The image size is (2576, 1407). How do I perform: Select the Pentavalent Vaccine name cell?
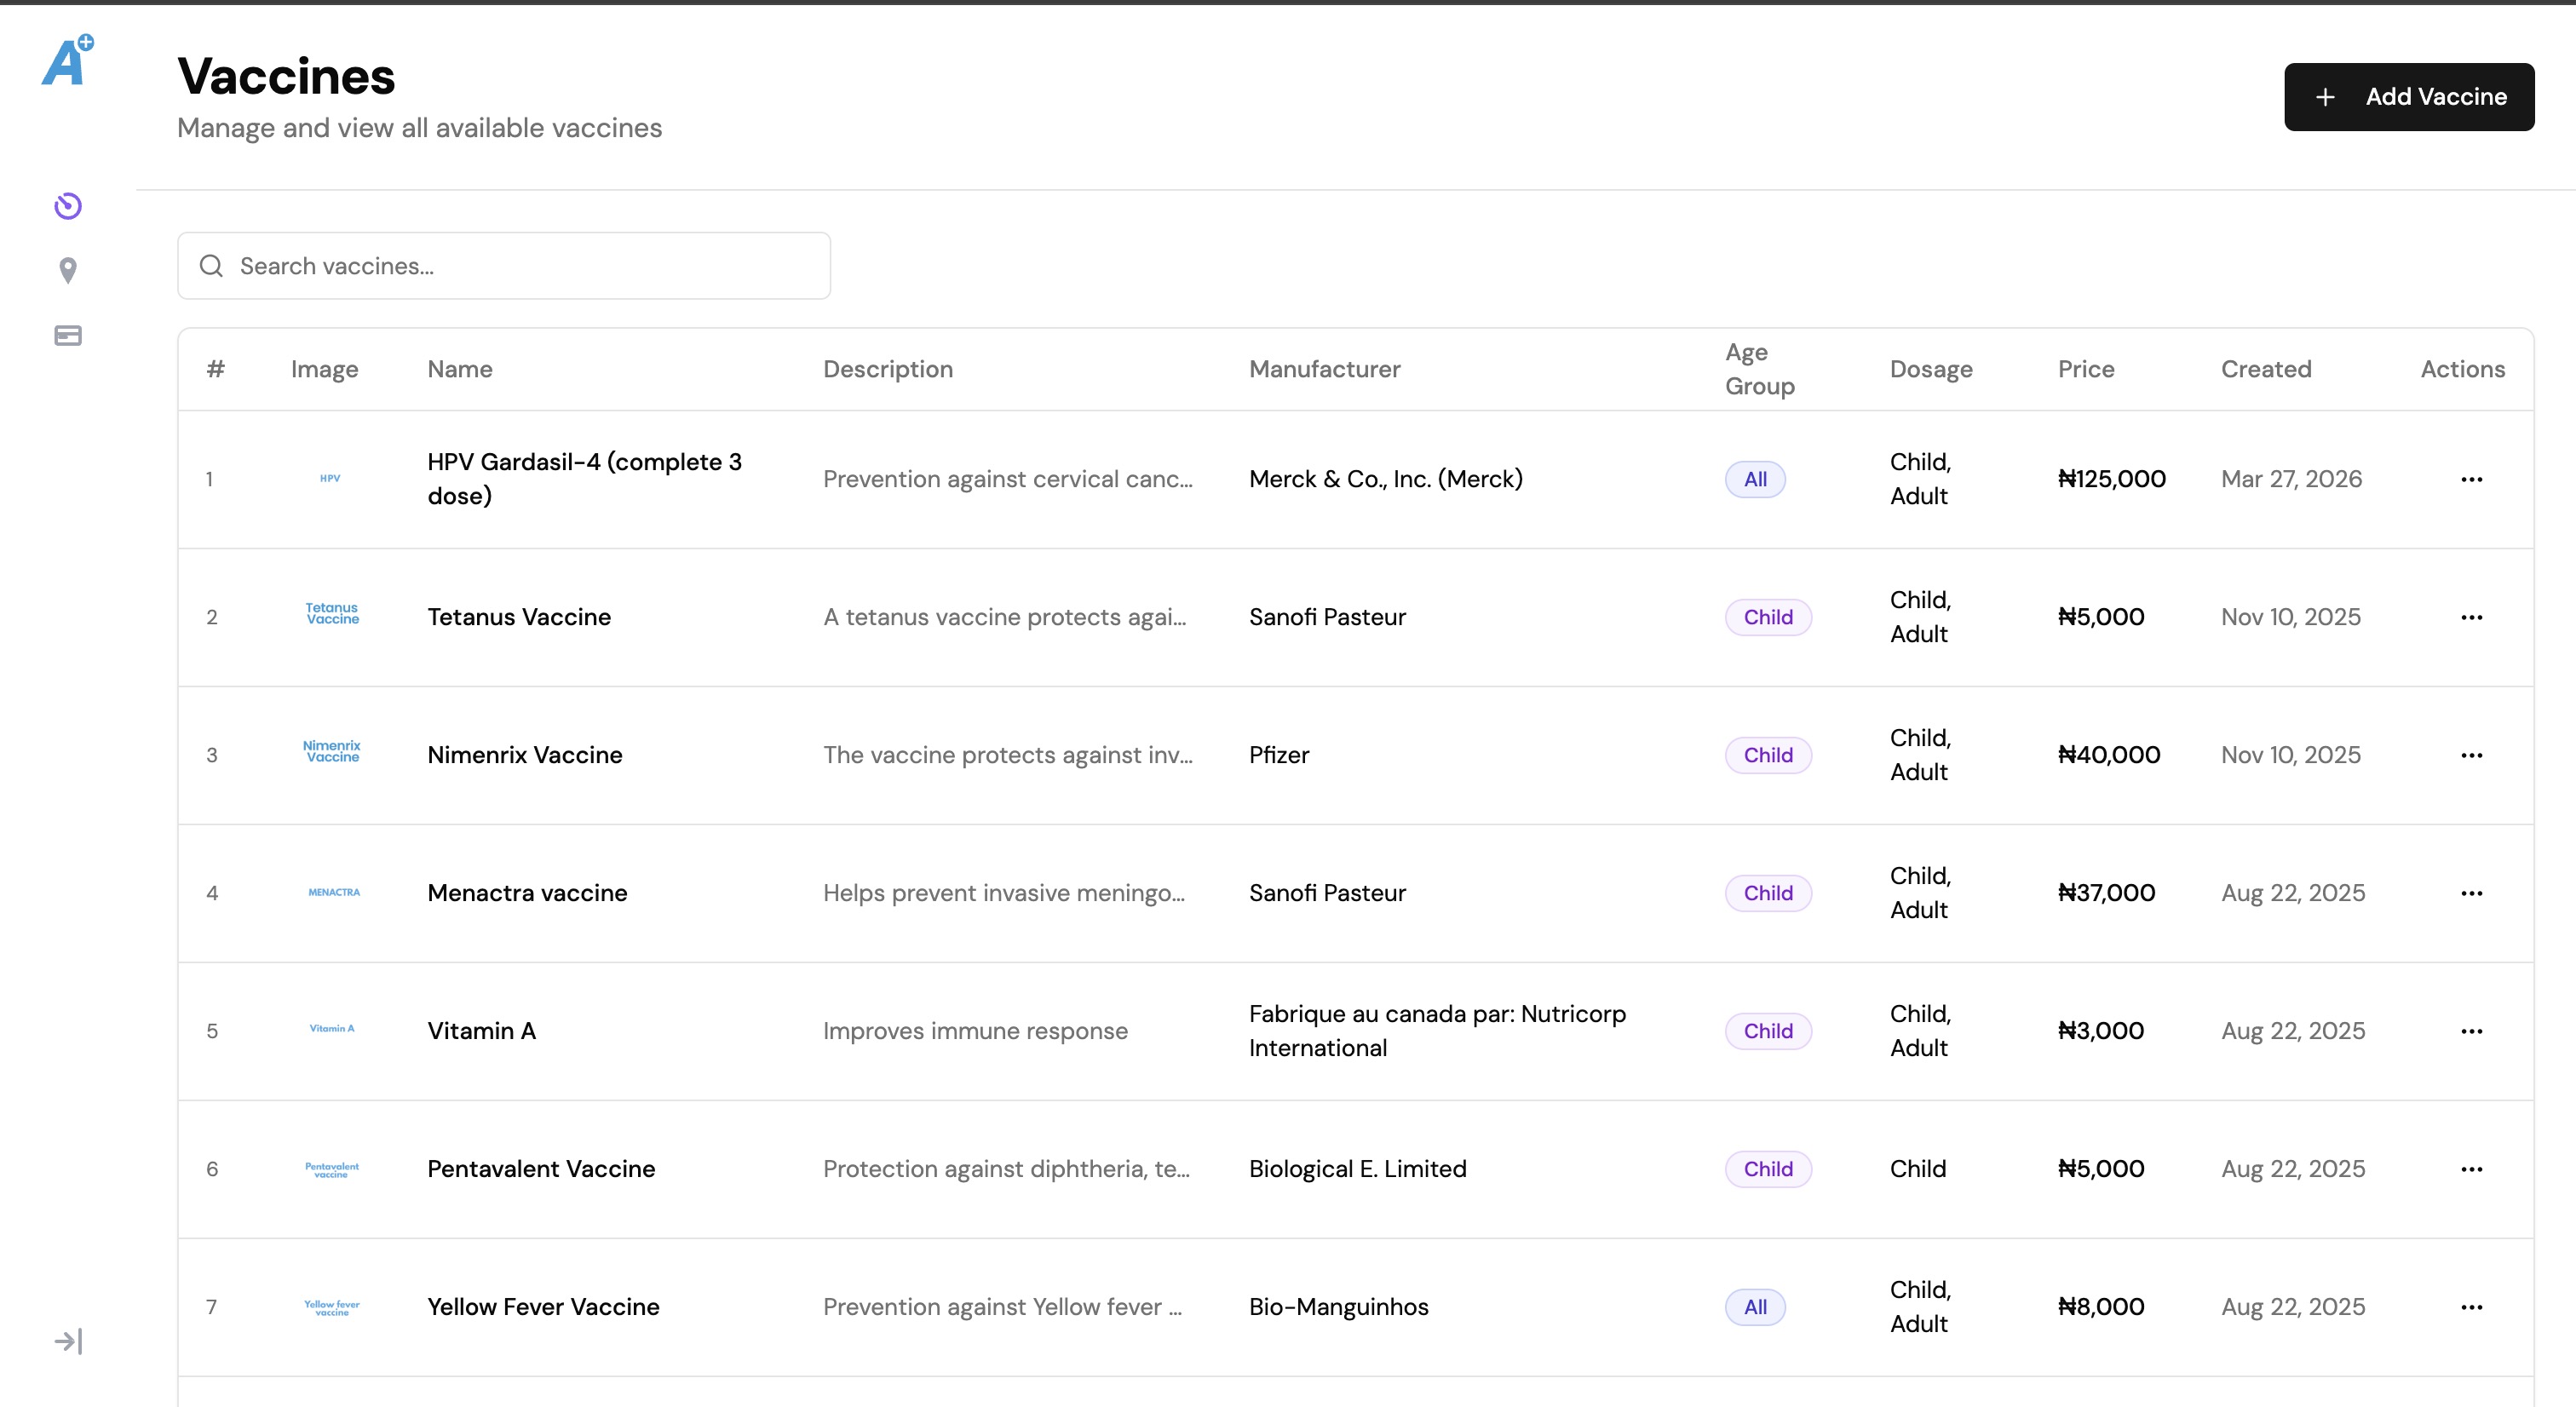[541, 1169]
